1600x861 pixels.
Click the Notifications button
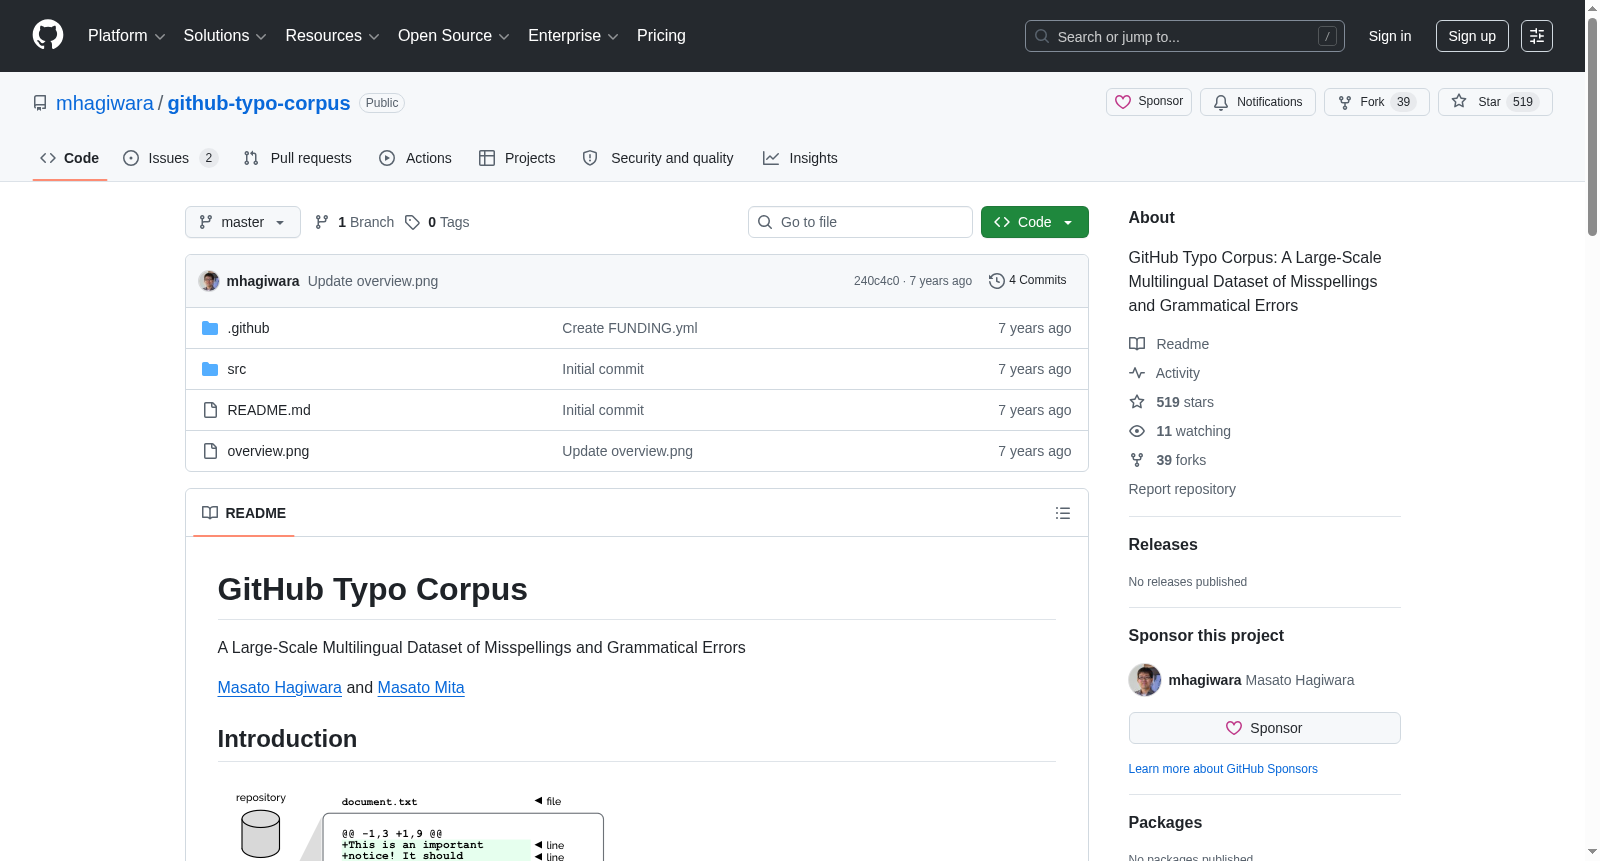(x=1258, y=102)
